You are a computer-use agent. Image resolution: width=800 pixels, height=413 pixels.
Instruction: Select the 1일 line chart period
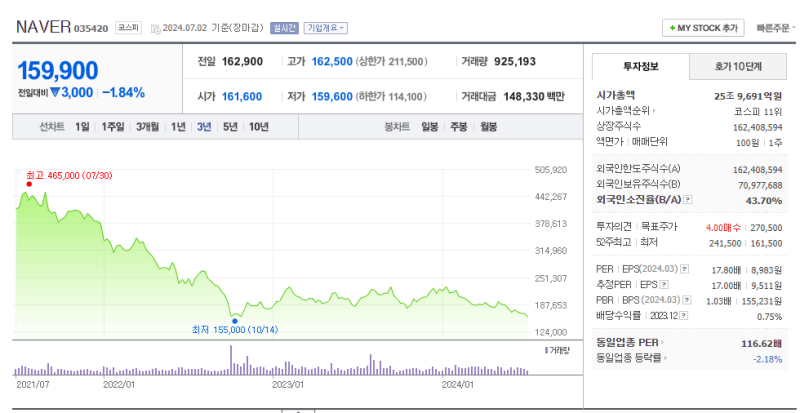[x=83, y=127]
